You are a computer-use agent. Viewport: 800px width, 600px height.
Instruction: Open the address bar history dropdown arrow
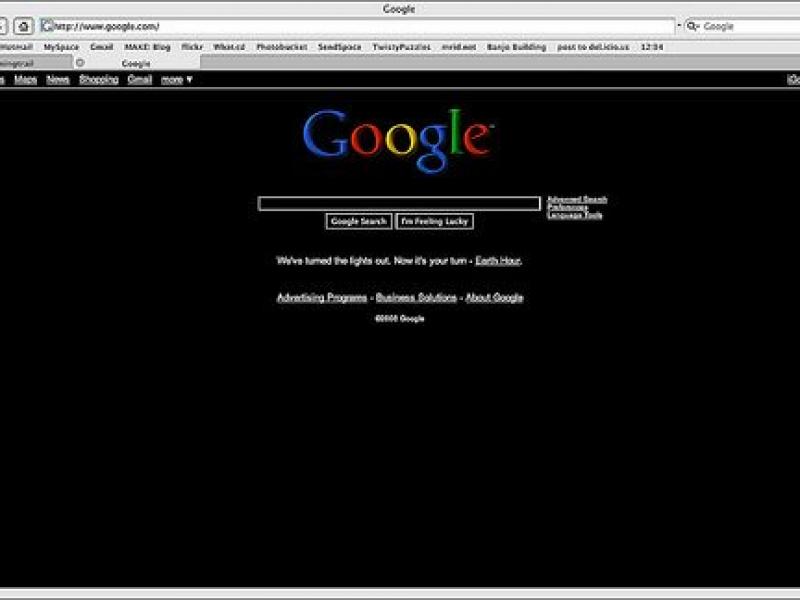click(679, 26)
